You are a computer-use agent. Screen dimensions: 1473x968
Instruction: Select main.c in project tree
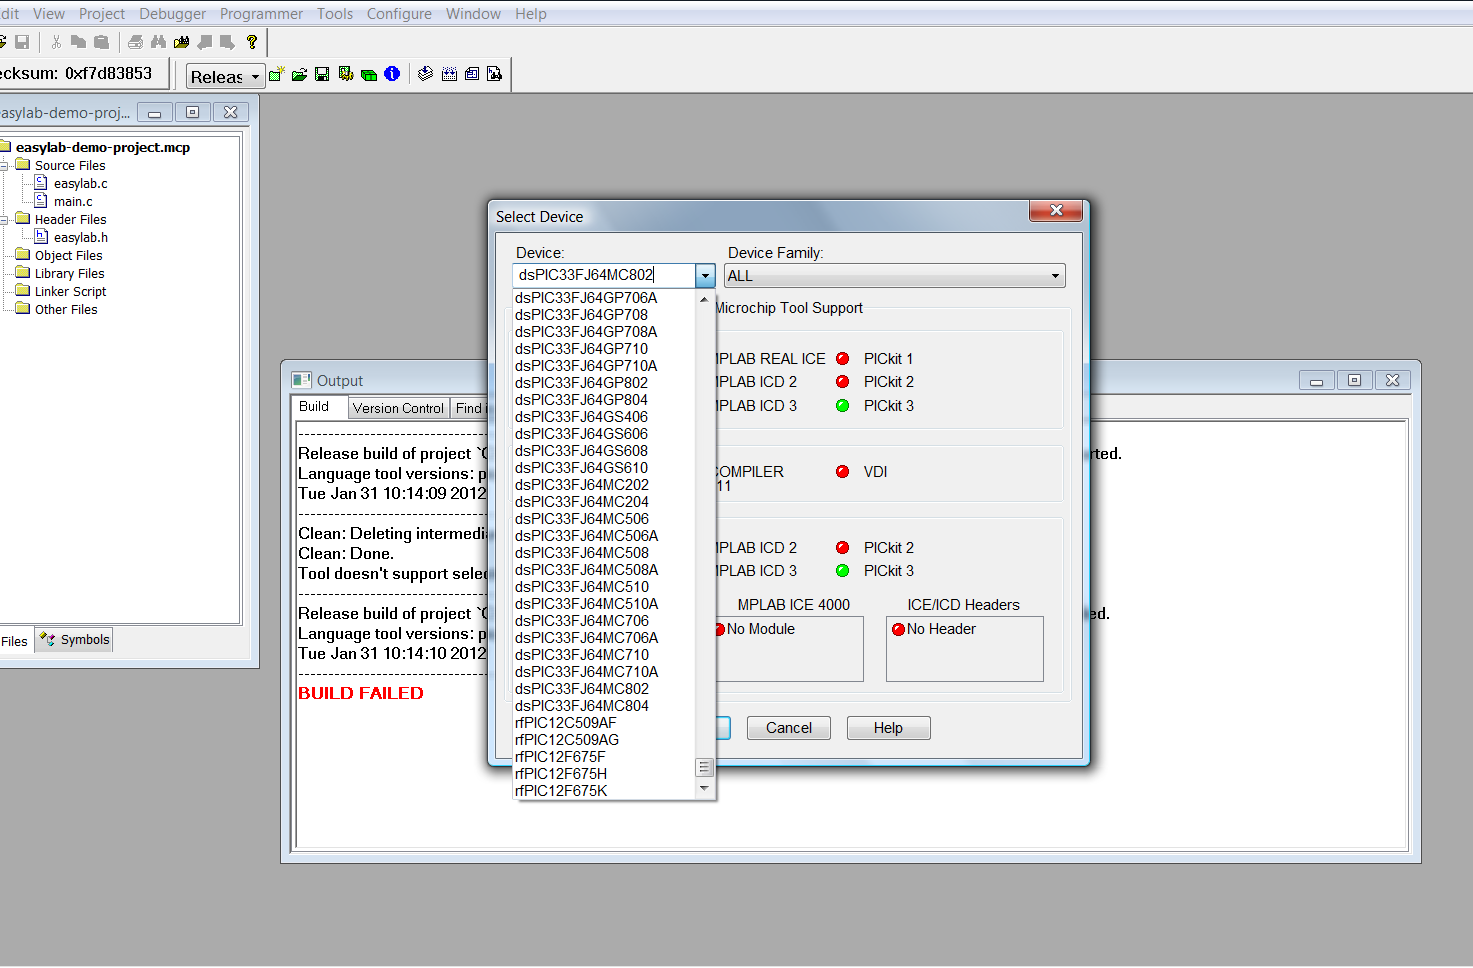point(73,202)
